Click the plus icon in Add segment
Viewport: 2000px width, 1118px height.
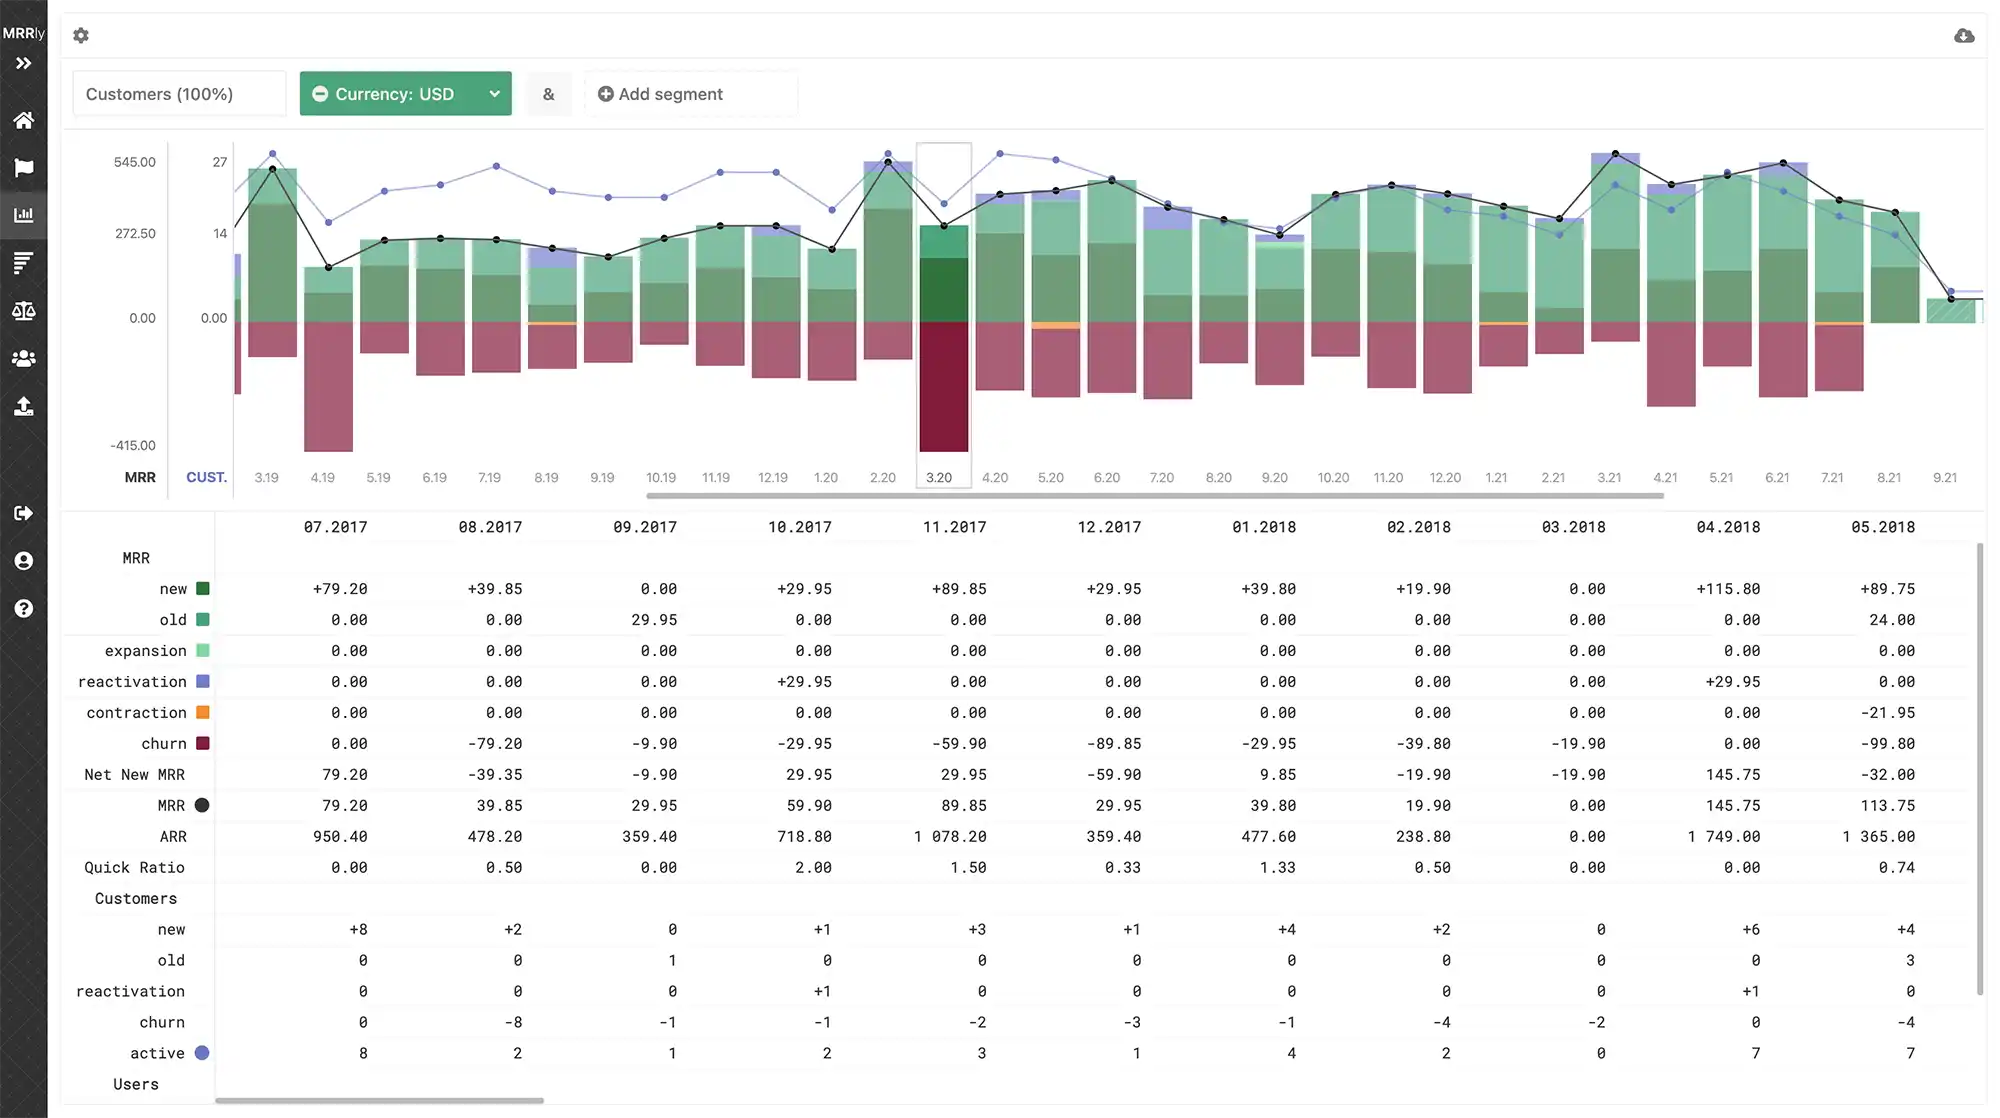tap(606, 93)
